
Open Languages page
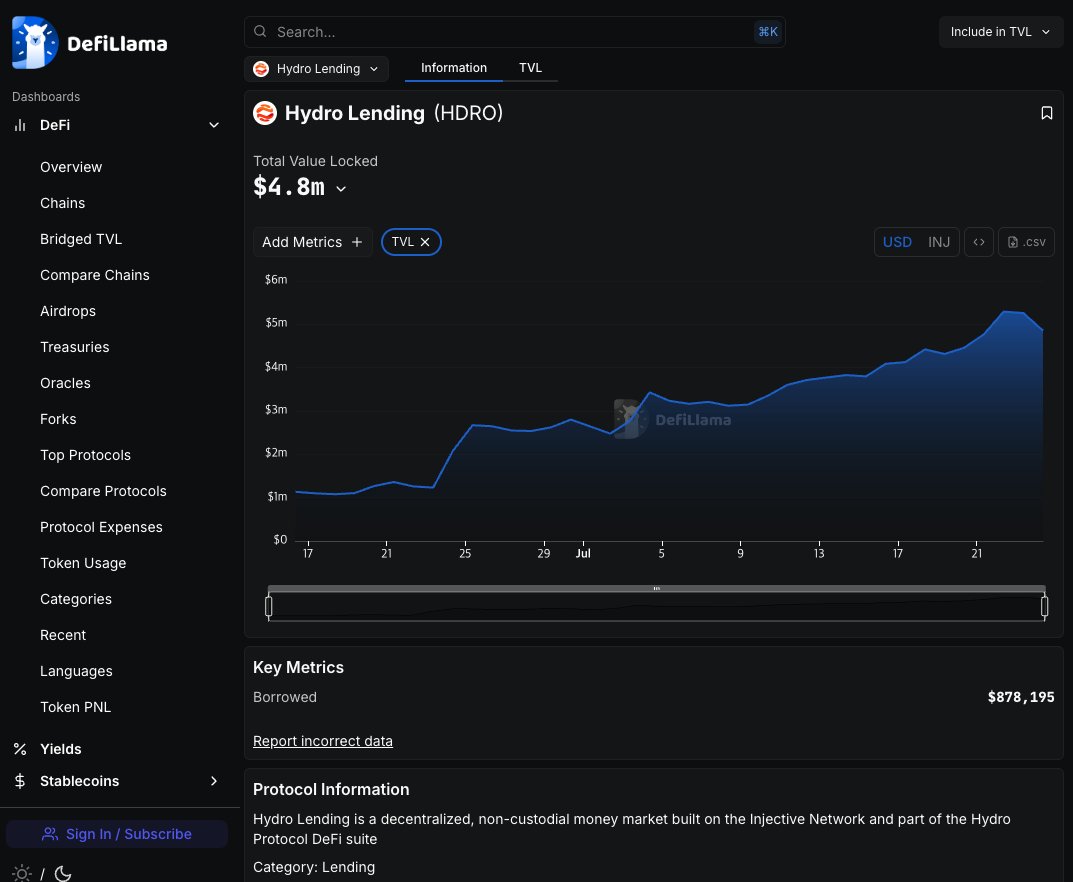[x=76, y=671]
